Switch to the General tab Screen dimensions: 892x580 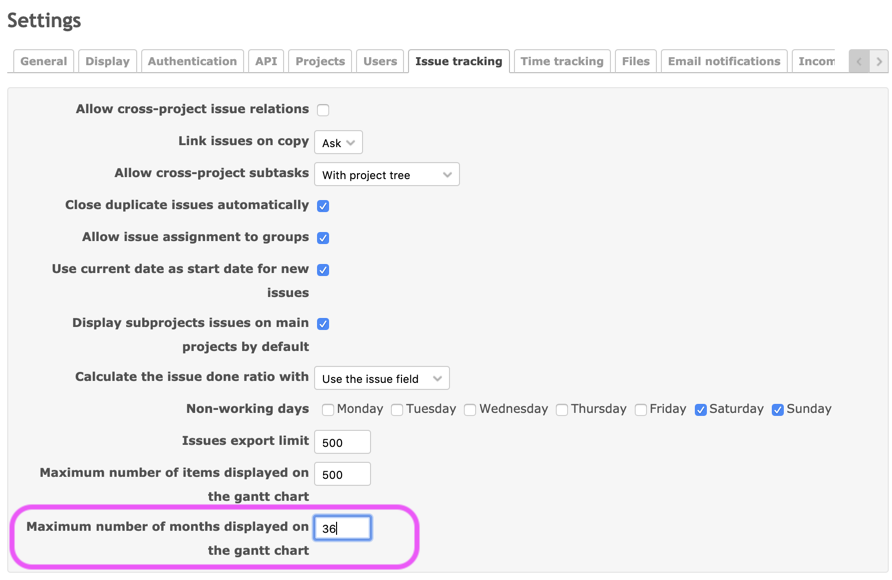44,61
